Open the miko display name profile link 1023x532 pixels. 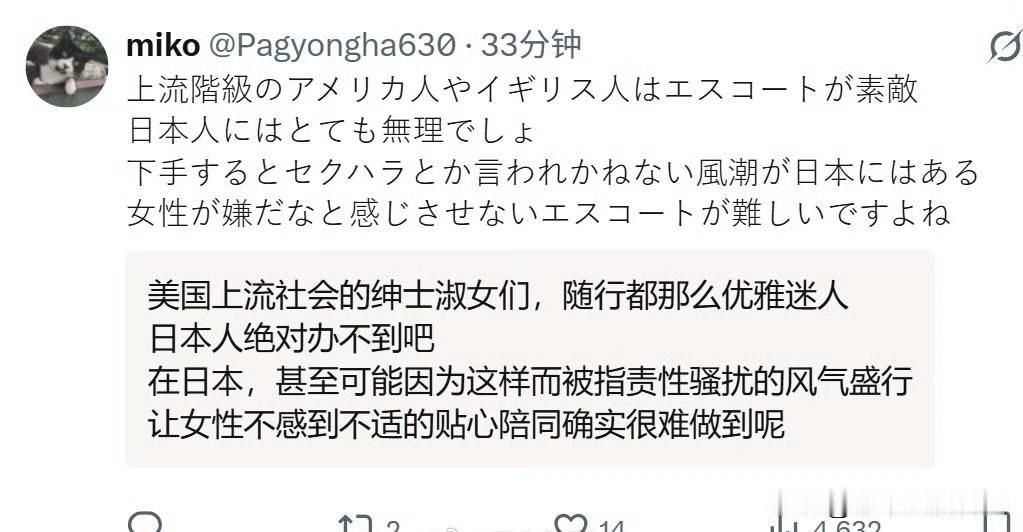[x=163, y=46]
